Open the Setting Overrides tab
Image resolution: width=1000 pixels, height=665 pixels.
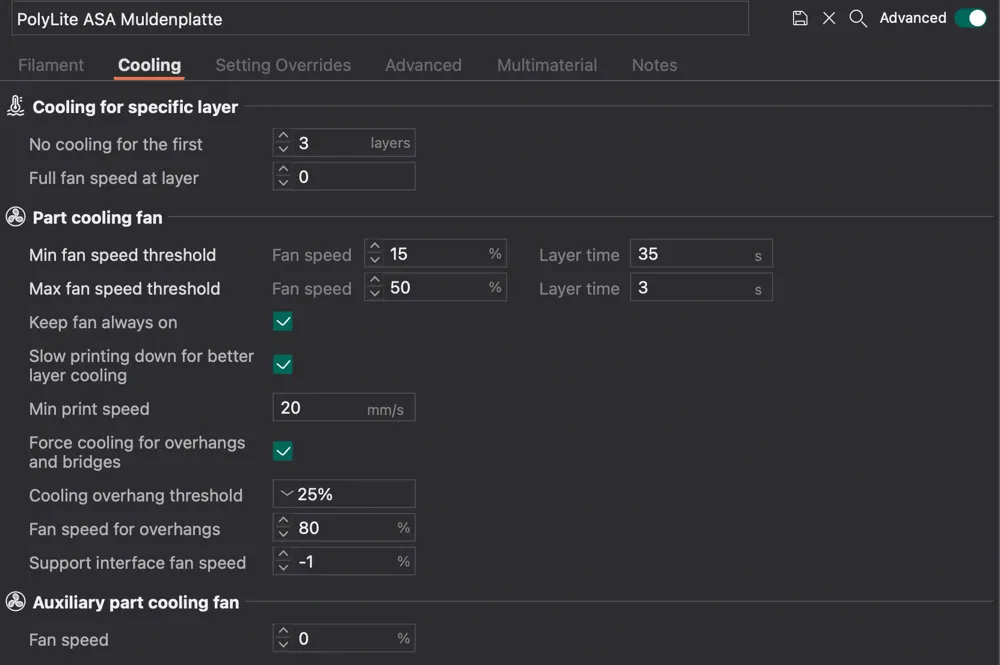click(283, 65)
